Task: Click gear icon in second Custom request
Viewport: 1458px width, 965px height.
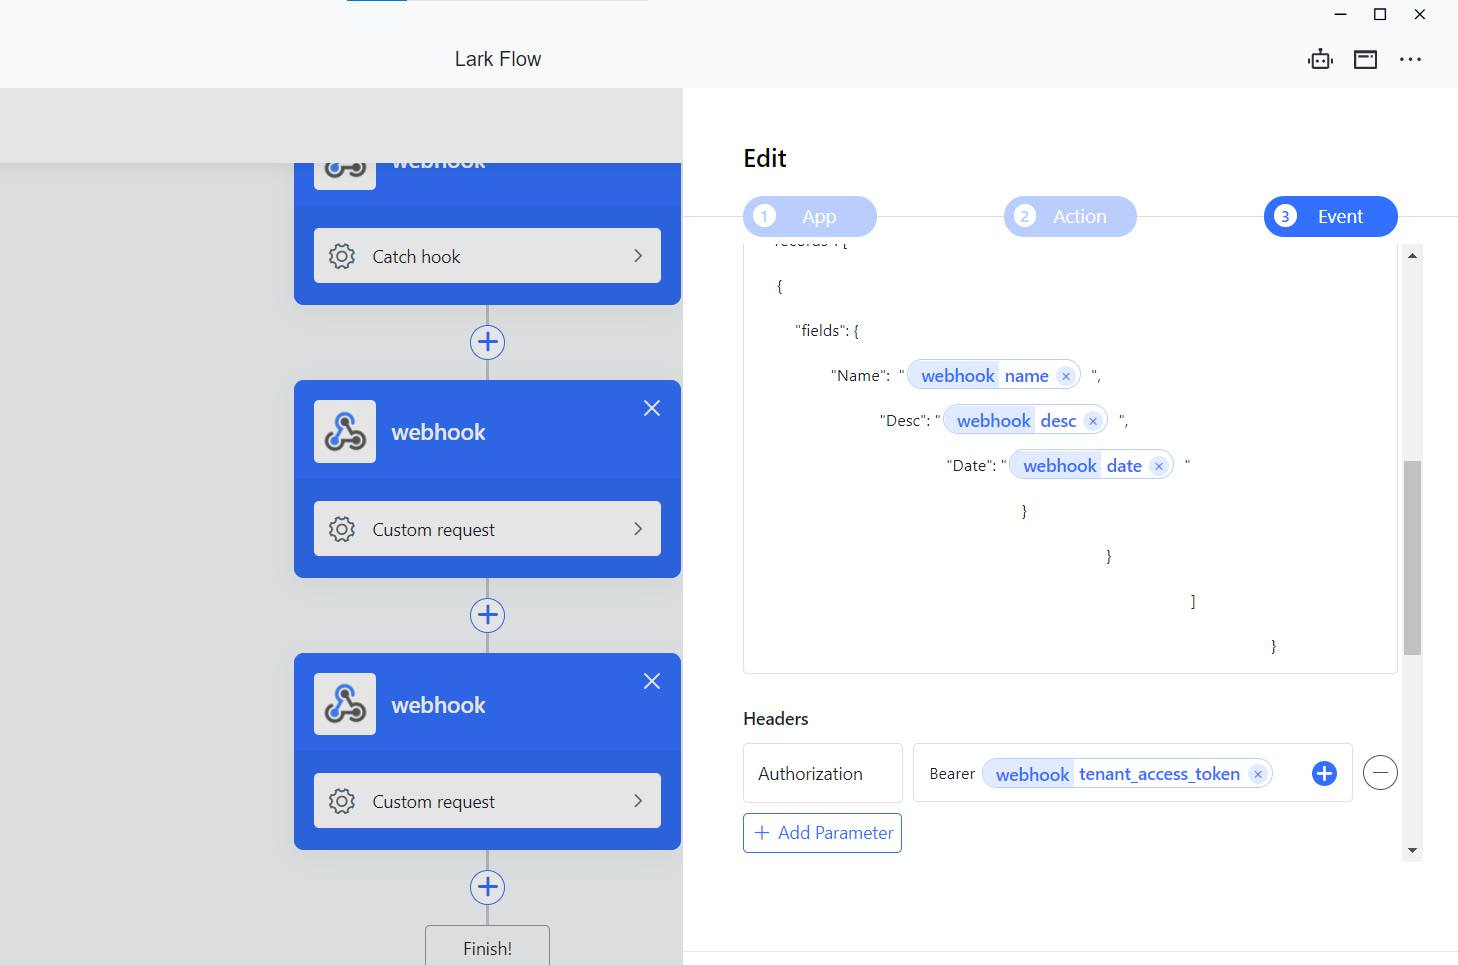Action: point(342,801)
